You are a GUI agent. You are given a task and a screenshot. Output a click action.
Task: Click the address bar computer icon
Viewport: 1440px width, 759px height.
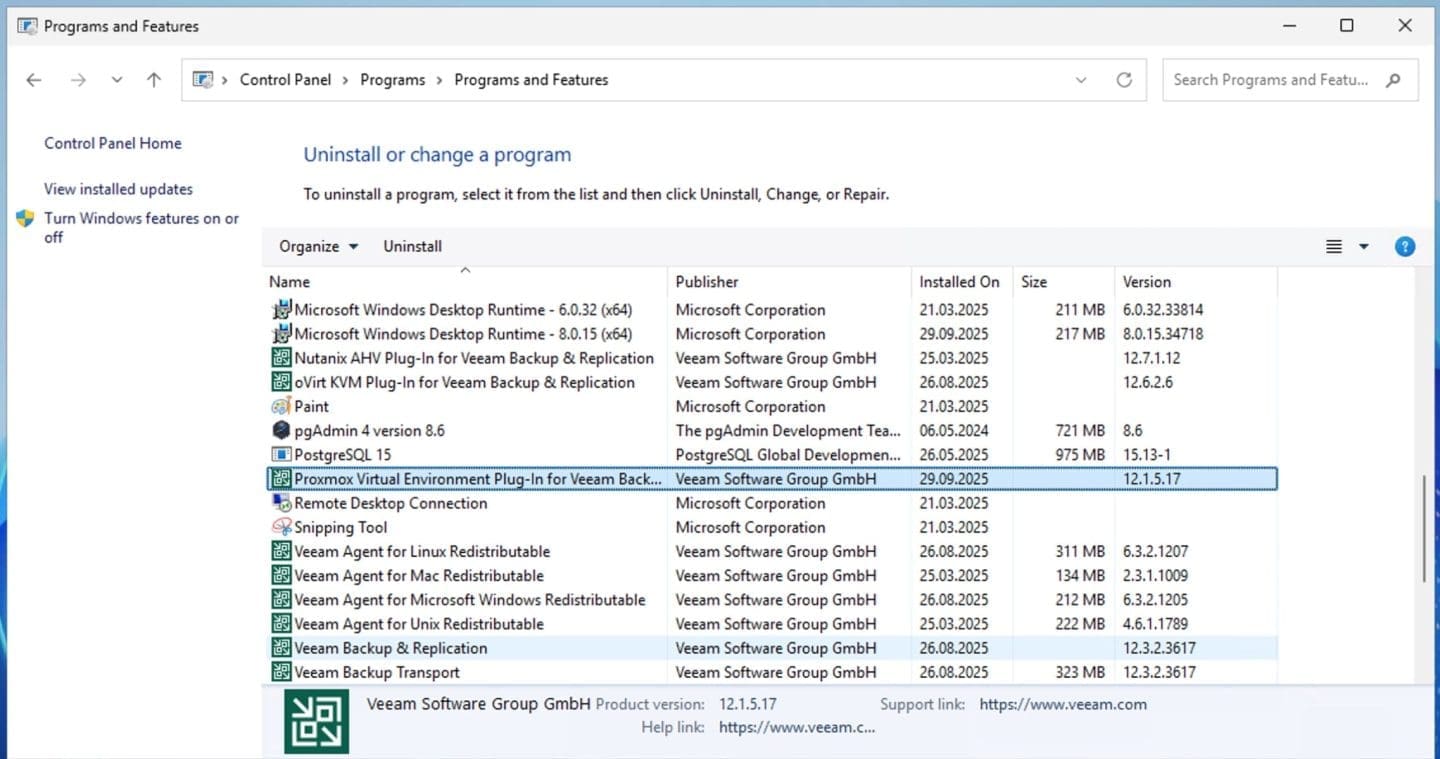pos(203,80)
